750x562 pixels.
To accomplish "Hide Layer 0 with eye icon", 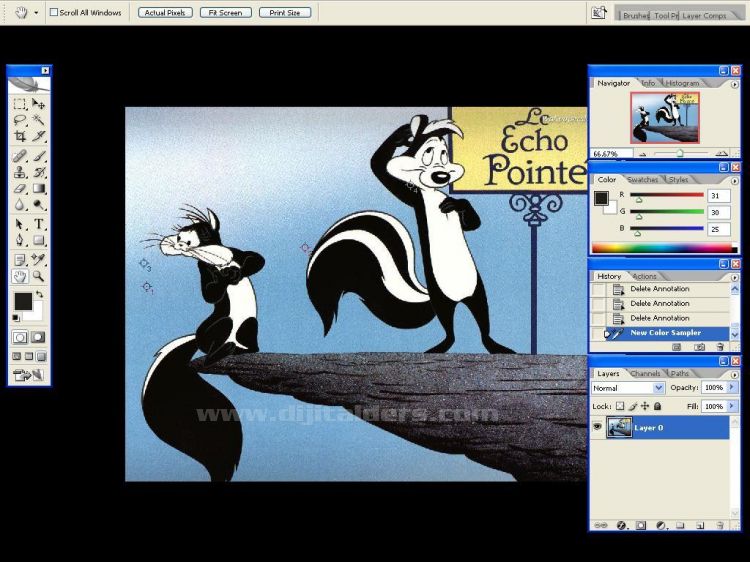I will (597, 427).
